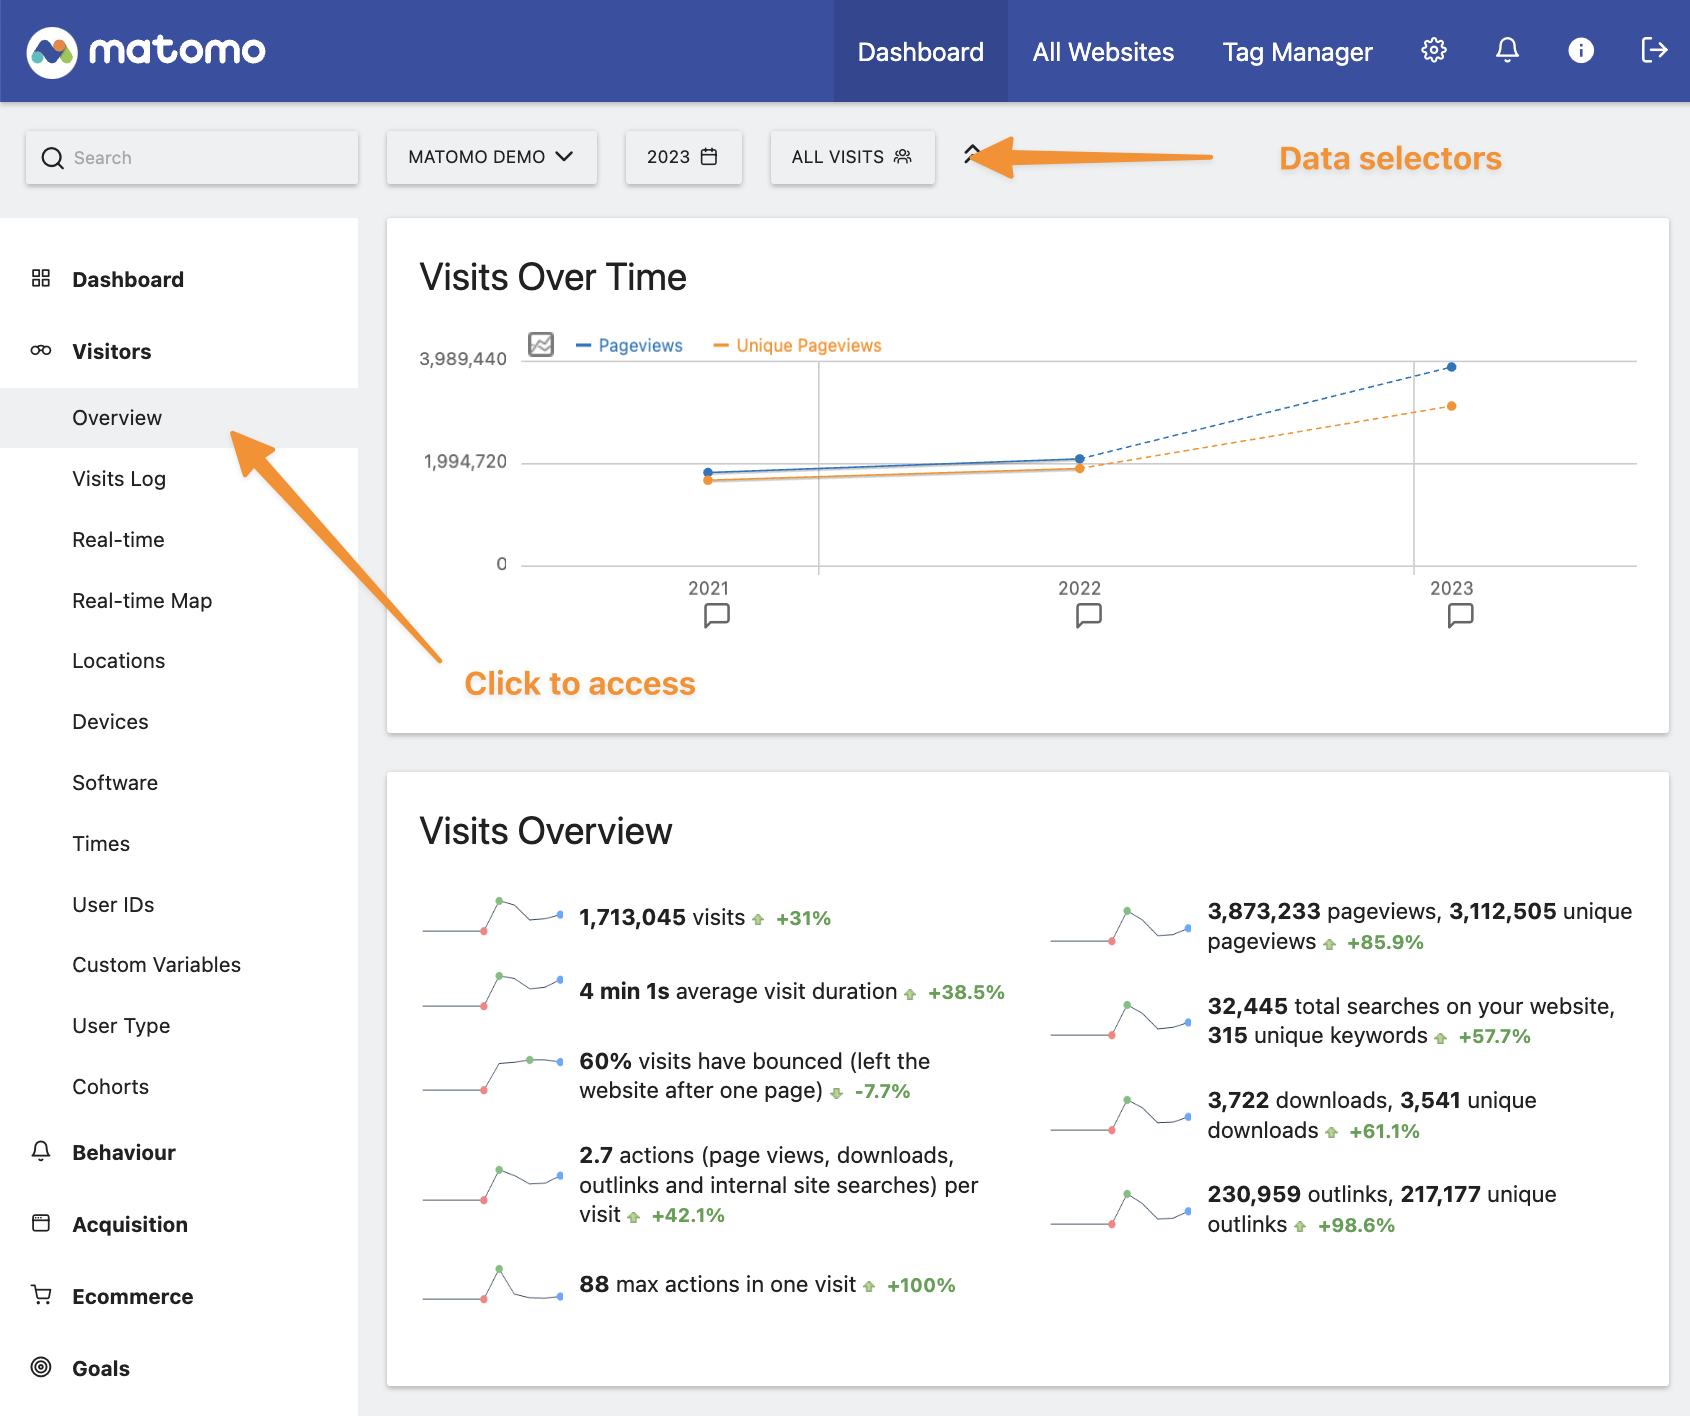Open the settings gear icon

(x=1433, y=51)
